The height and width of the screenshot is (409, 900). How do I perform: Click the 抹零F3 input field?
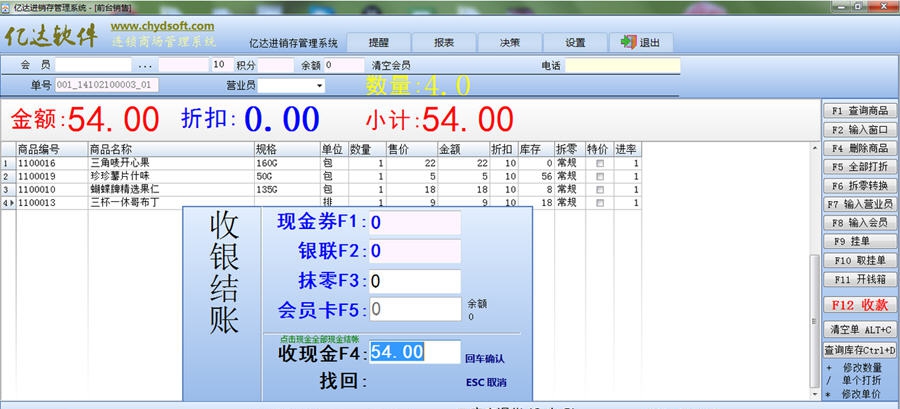click(415, 281)
